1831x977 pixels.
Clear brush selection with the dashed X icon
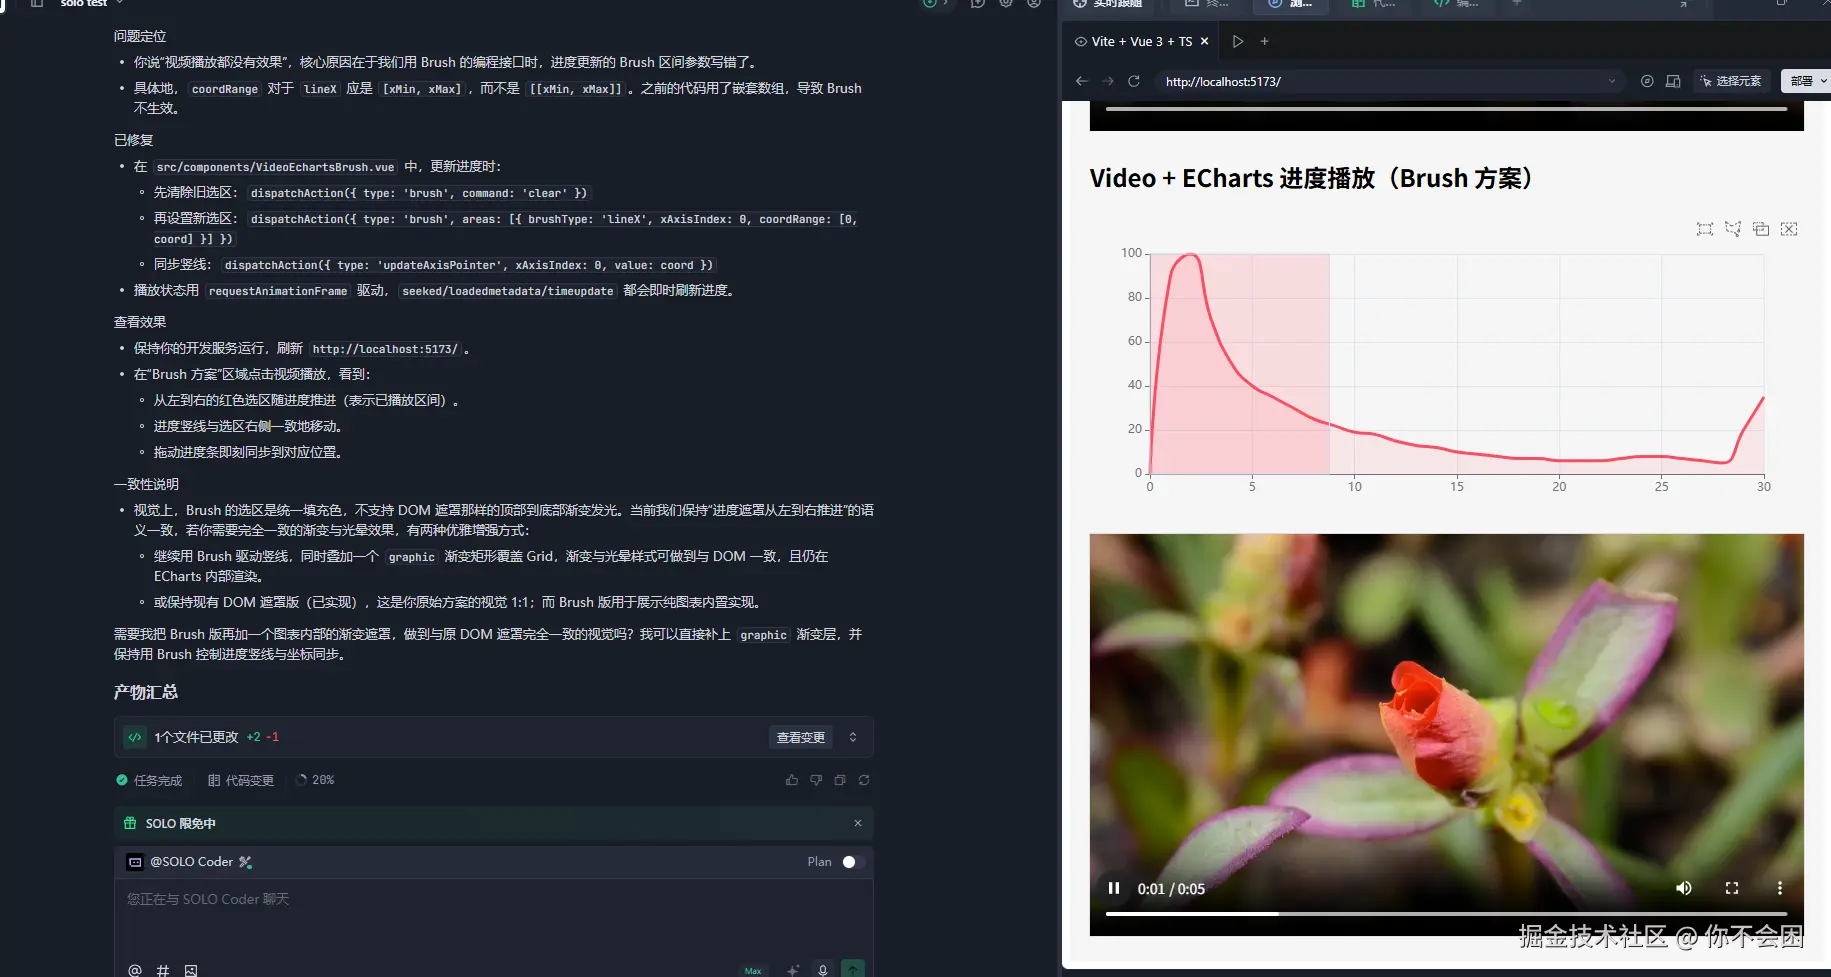[1789, 229]
